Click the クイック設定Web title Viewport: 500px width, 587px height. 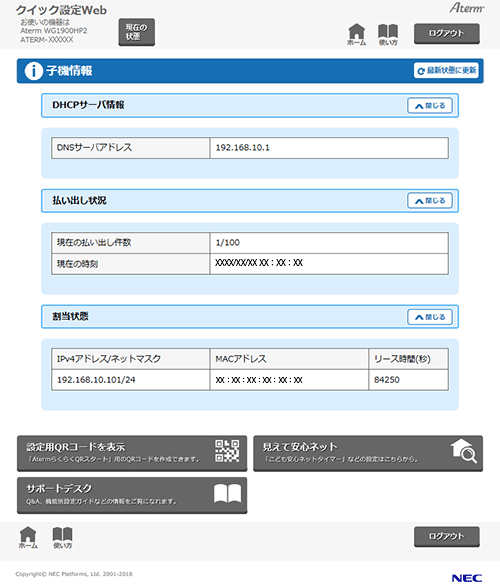(x=61, y=10)
